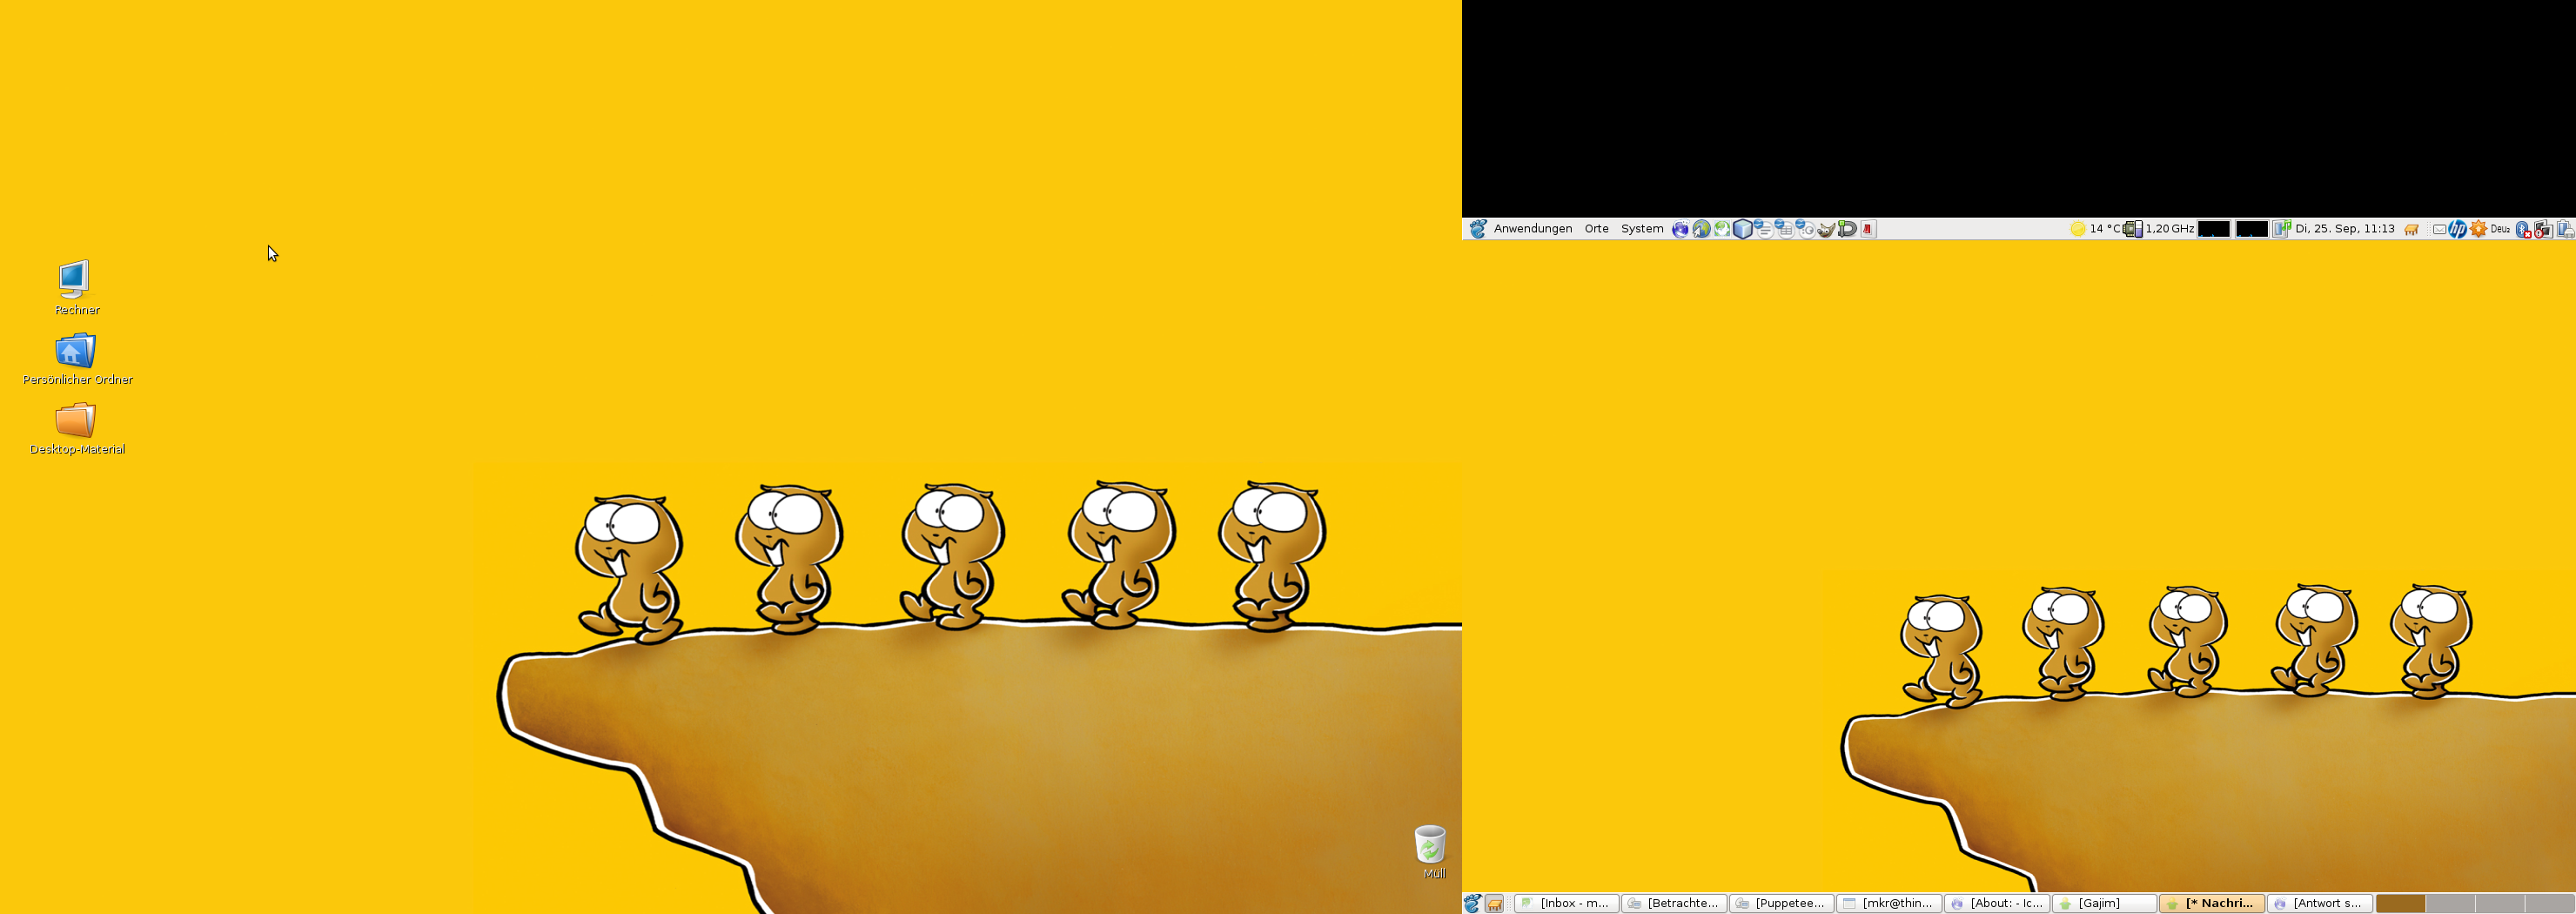Launch OpenOffice Writer from the panel

[x=1764, y=229]
